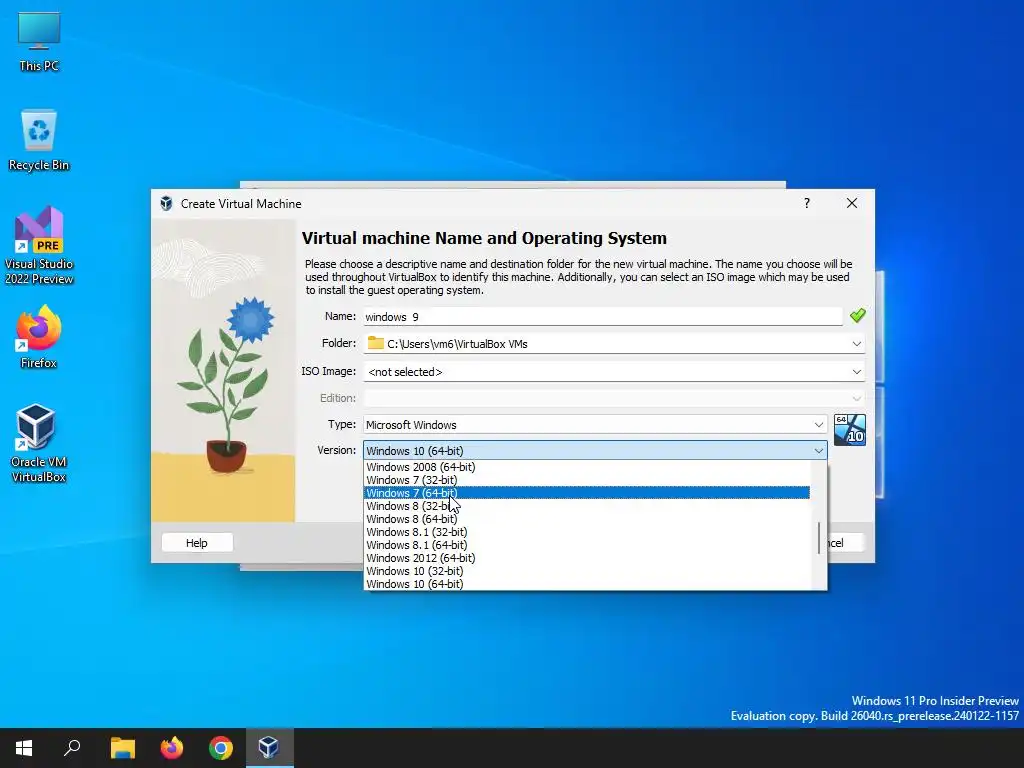Choose Windows 8.1 (32-bit) version
Image resolution: width=1024 pixels, height=768 pixels.
[586, 532]
